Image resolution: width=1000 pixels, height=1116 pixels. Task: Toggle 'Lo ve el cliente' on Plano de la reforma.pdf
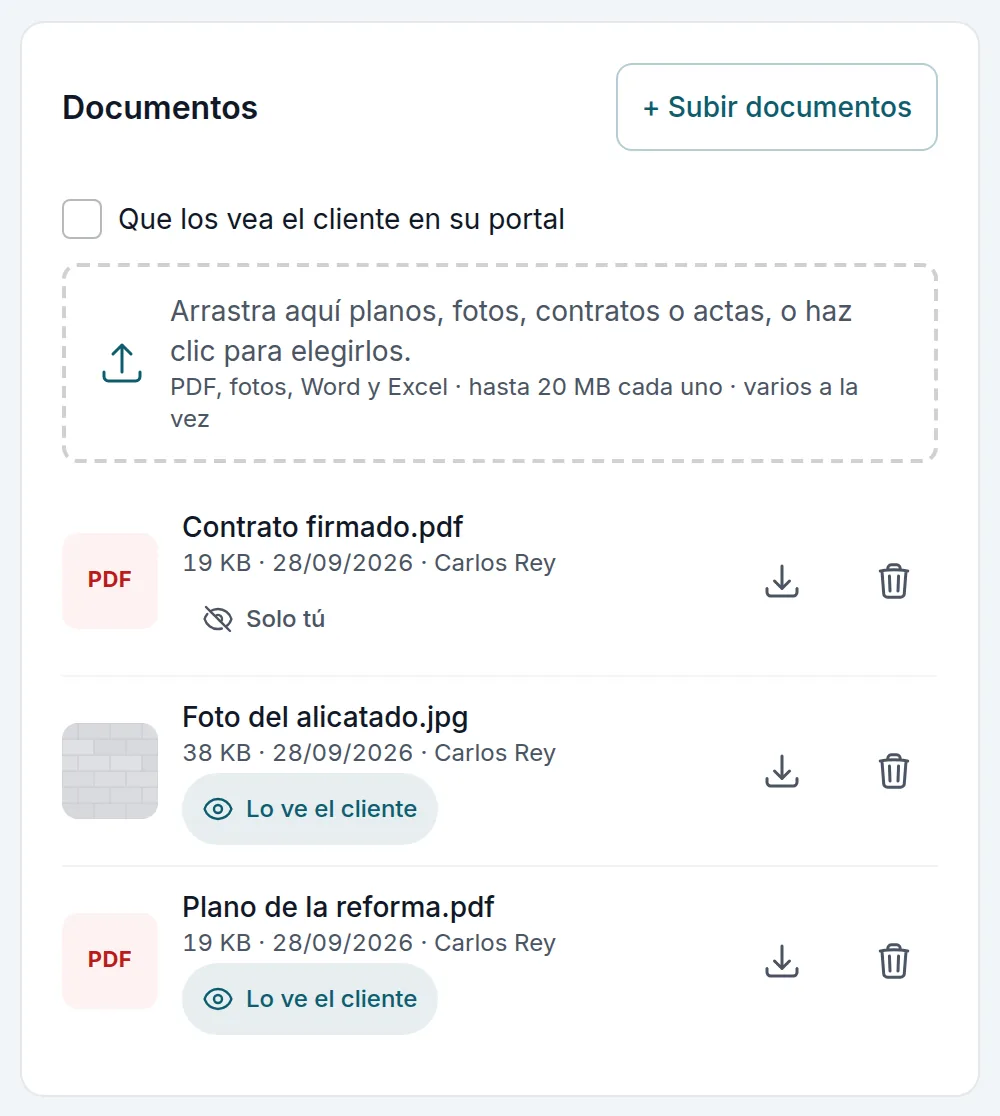pos(310,999)
